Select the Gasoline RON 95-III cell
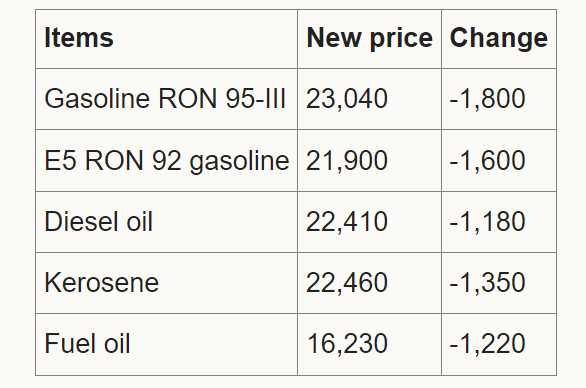Viewport: 586px width, 388px height. pyautogui.click(x=165, y=99)
